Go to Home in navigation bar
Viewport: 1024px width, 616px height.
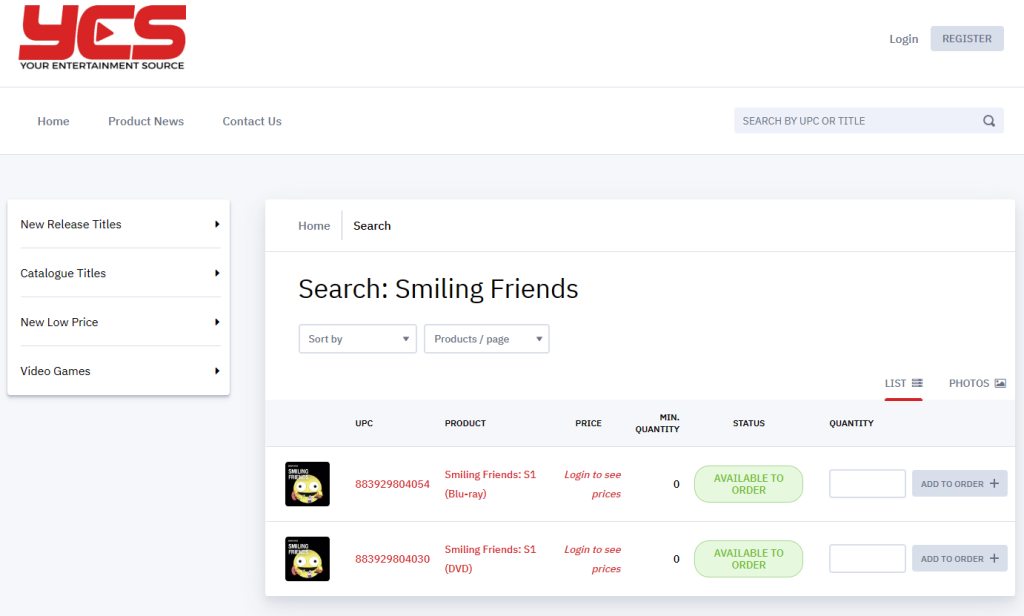(54, 121)
